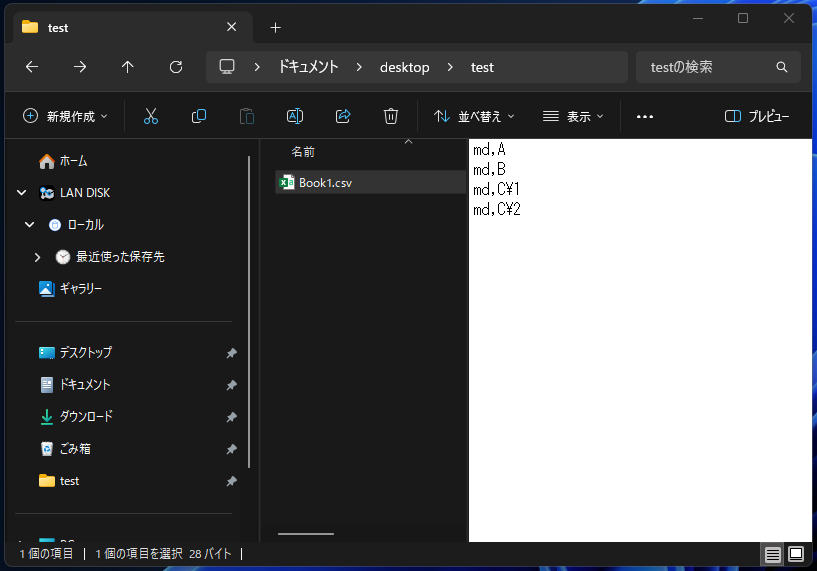
Task: Go forward with the arrow button
Action: coord(80,67)
